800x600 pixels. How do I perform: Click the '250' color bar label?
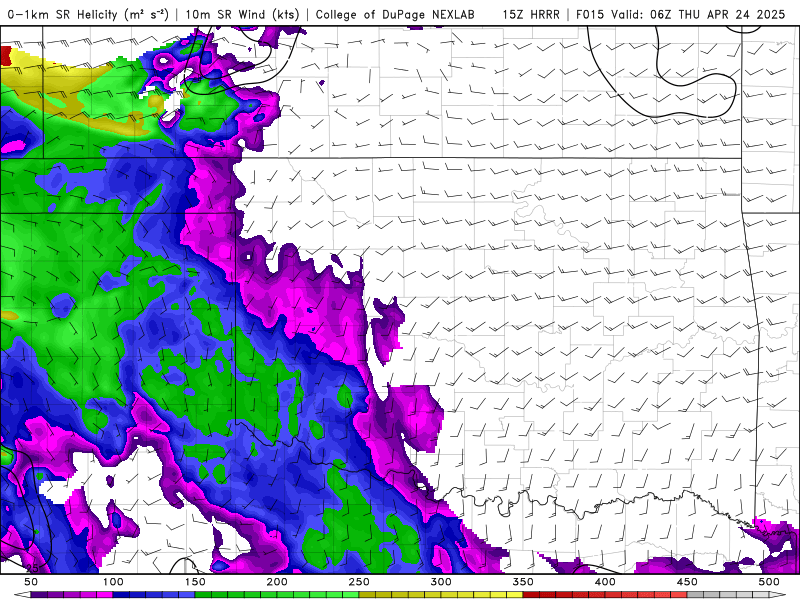359,582
